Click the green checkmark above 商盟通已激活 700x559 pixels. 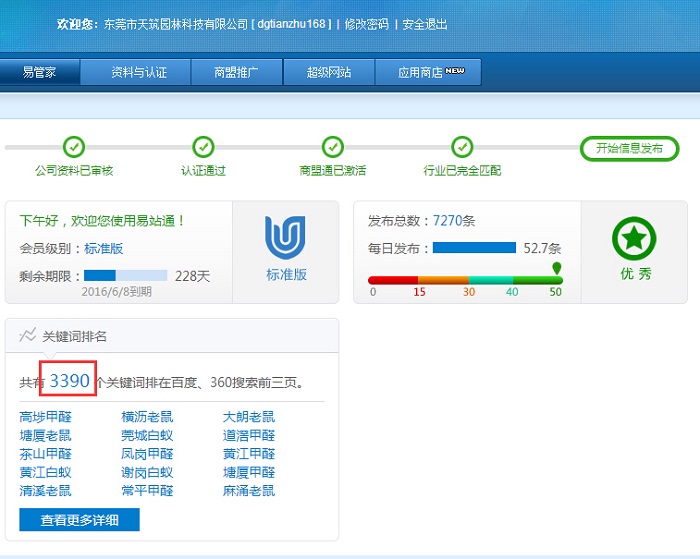pos(332,148)
